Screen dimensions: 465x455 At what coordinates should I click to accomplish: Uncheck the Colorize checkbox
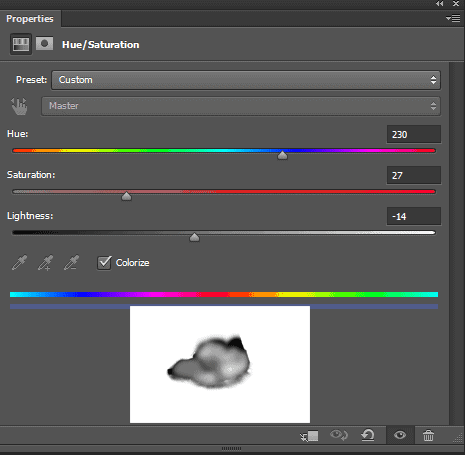(x=104, y=263)
